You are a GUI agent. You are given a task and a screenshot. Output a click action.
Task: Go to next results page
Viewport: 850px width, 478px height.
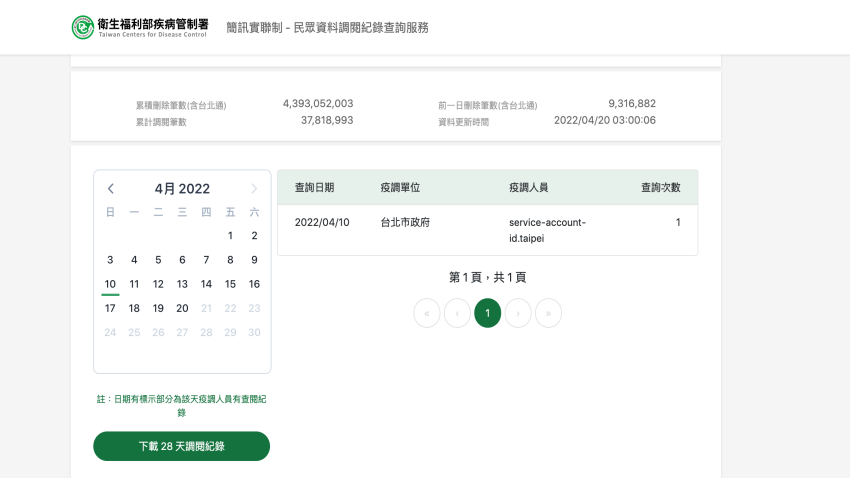point(518,313)
